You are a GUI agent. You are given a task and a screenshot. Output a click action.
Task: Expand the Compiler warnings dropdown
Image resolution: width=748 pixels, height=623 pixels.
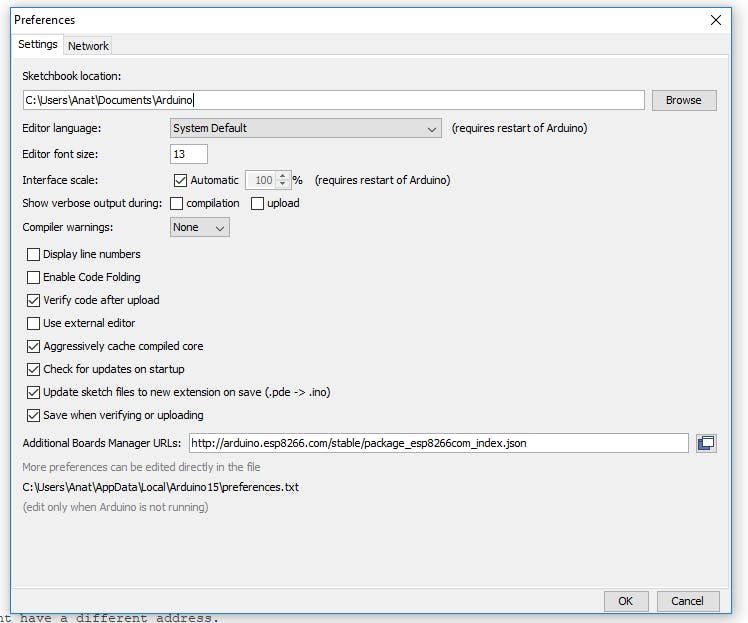coord(199,228)
